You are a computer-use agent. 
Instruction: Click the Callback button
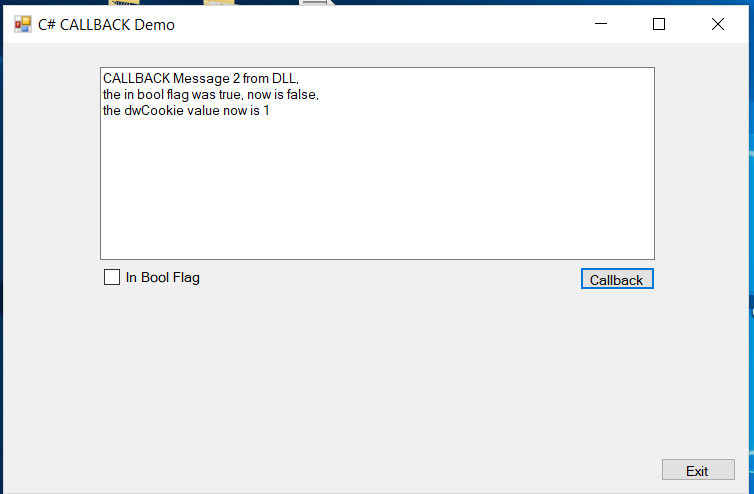pyautogui.click(x=617, y=279)
